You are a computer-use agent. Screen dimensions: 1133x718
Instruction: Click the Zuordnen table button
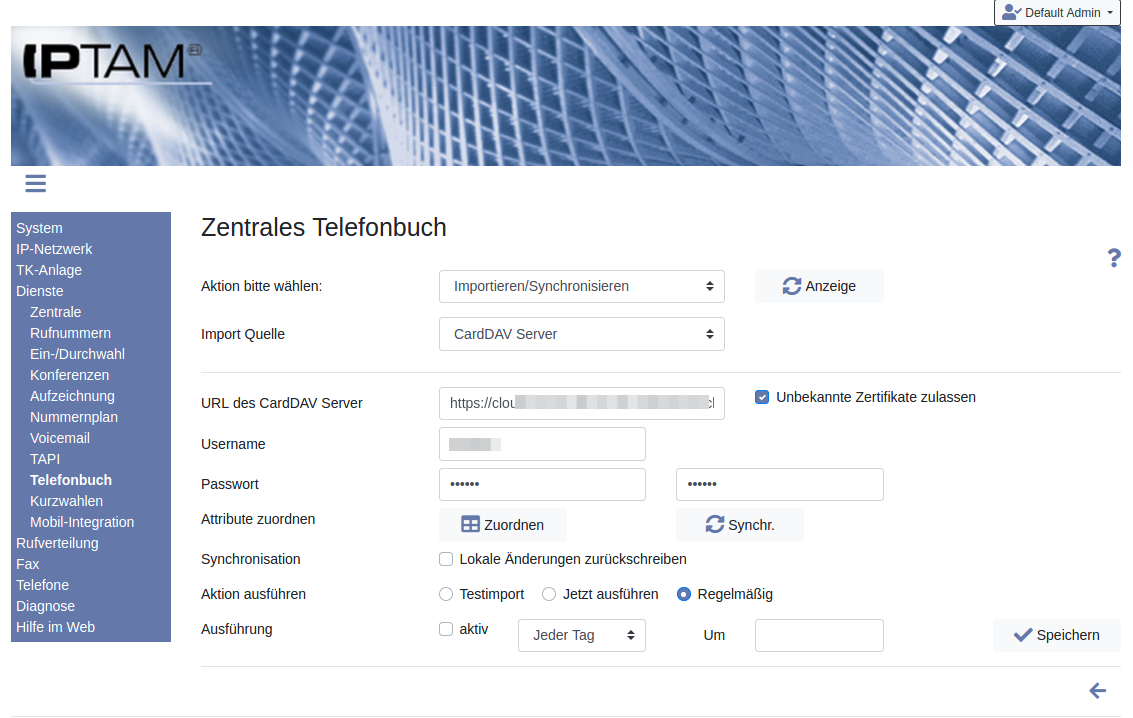click(503, 525)
